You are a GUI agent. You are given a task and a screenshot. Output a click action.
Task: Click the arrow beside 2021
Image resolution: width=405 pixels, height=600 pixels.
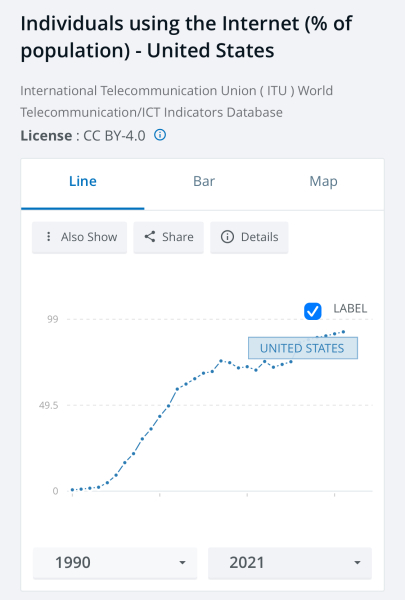(357, 562)
